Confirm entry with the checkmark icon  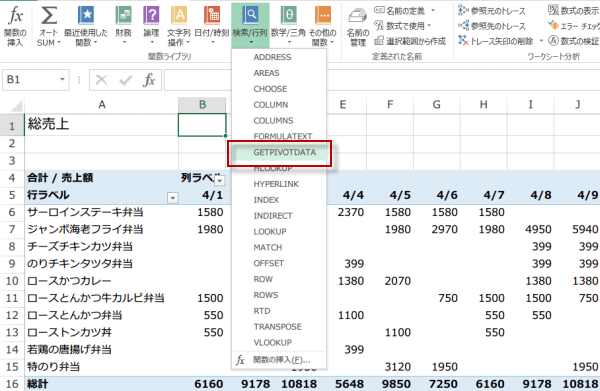pos(126,80)
